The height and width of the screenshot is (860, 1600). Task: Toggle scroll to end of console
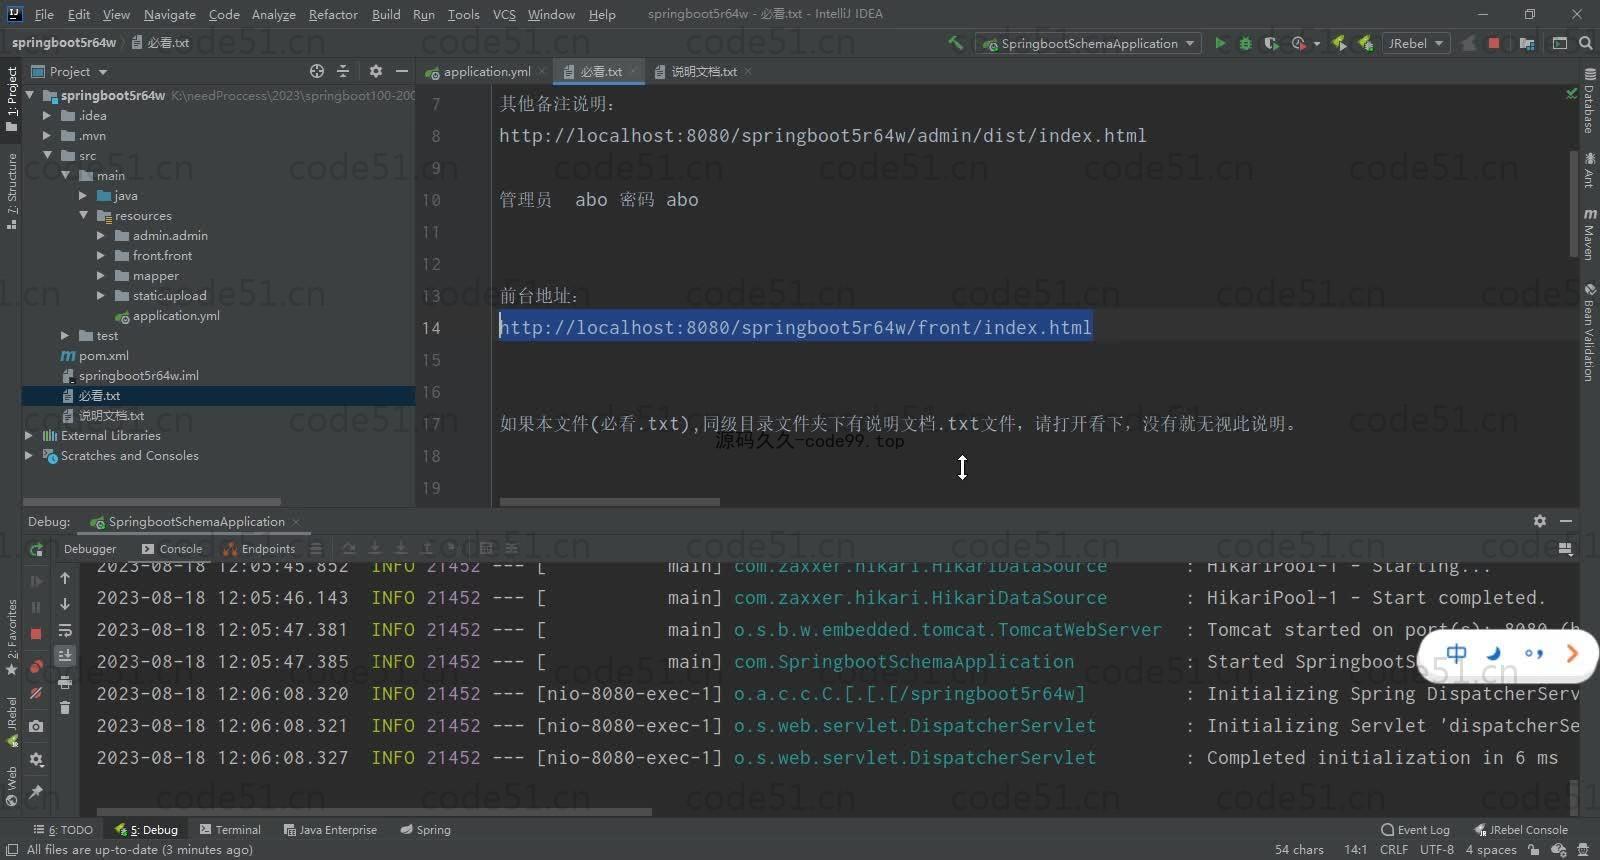(x=65, y=656)
